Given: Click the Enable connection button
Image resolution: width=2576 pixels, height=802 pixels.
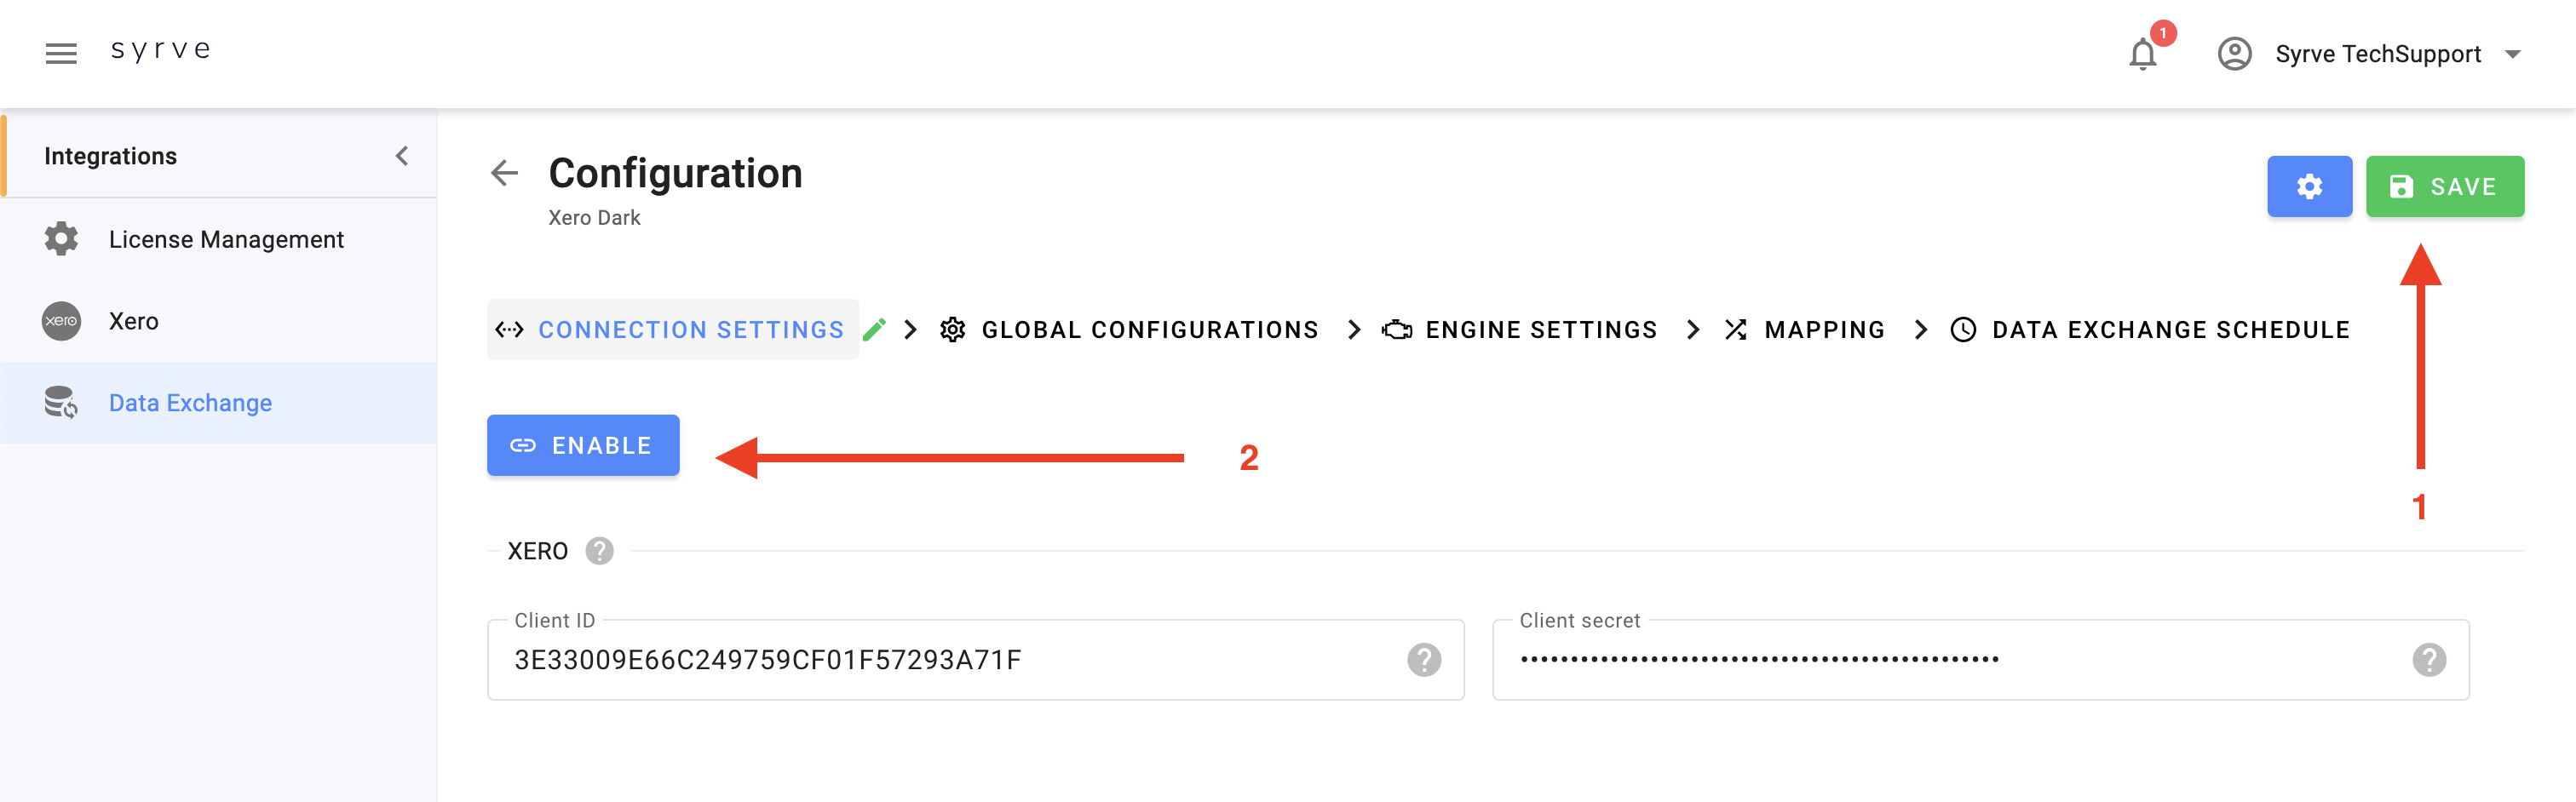Looking at the screenshot, I should coord(583,445).
